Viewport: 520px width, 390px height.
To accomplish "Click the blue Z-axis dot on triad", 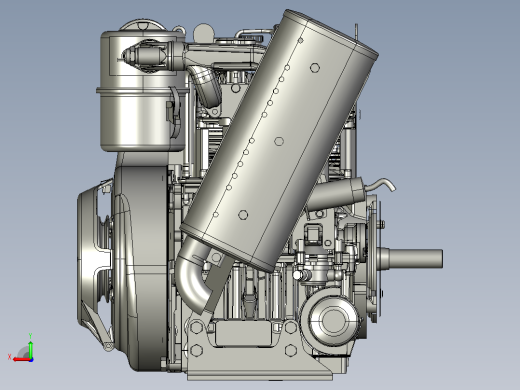I will click(31, 360).
